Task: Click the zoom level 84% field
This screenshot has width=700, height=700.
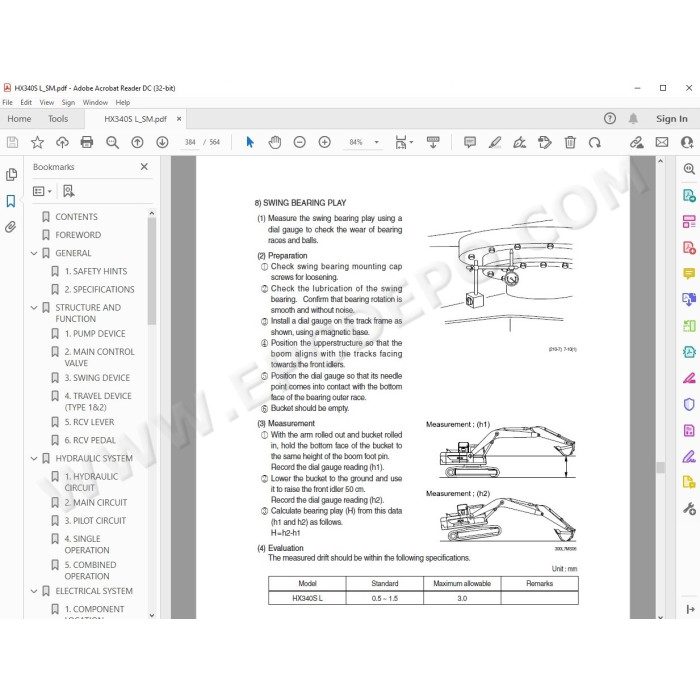Action: coord(356,142)
